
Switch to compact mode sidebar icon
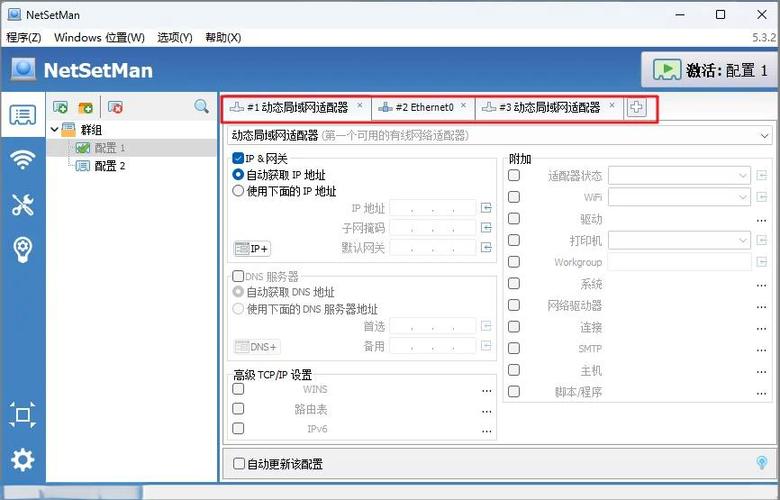click(x=22, y=415)
